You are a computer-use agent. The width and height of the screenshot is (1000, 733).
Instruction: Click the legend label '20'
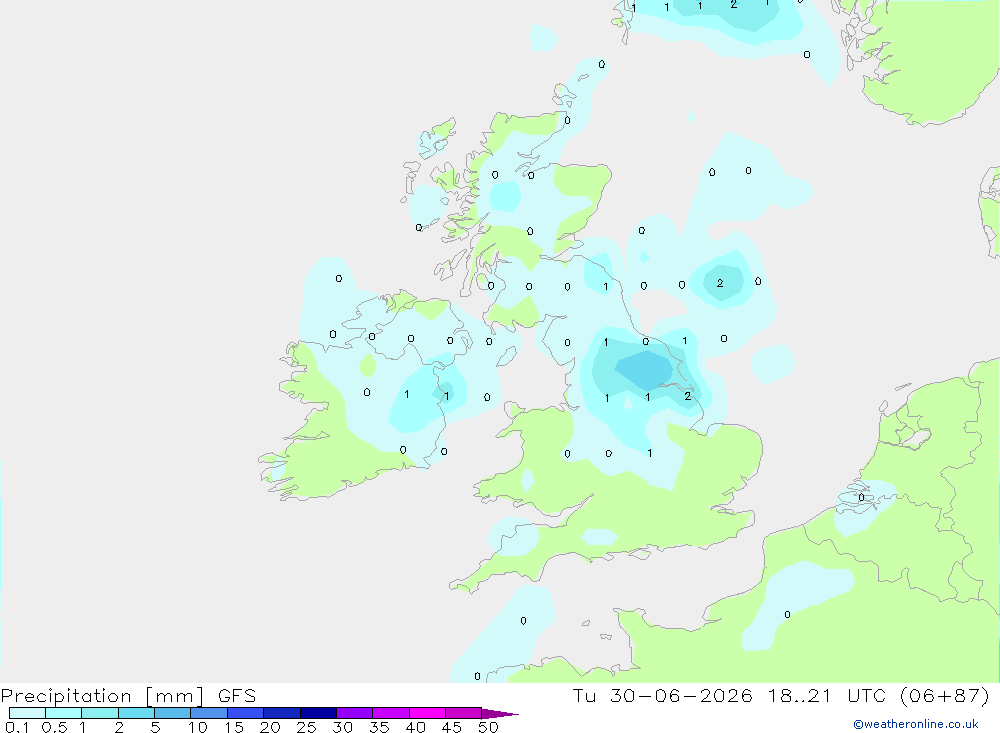[x=270, y=727]
